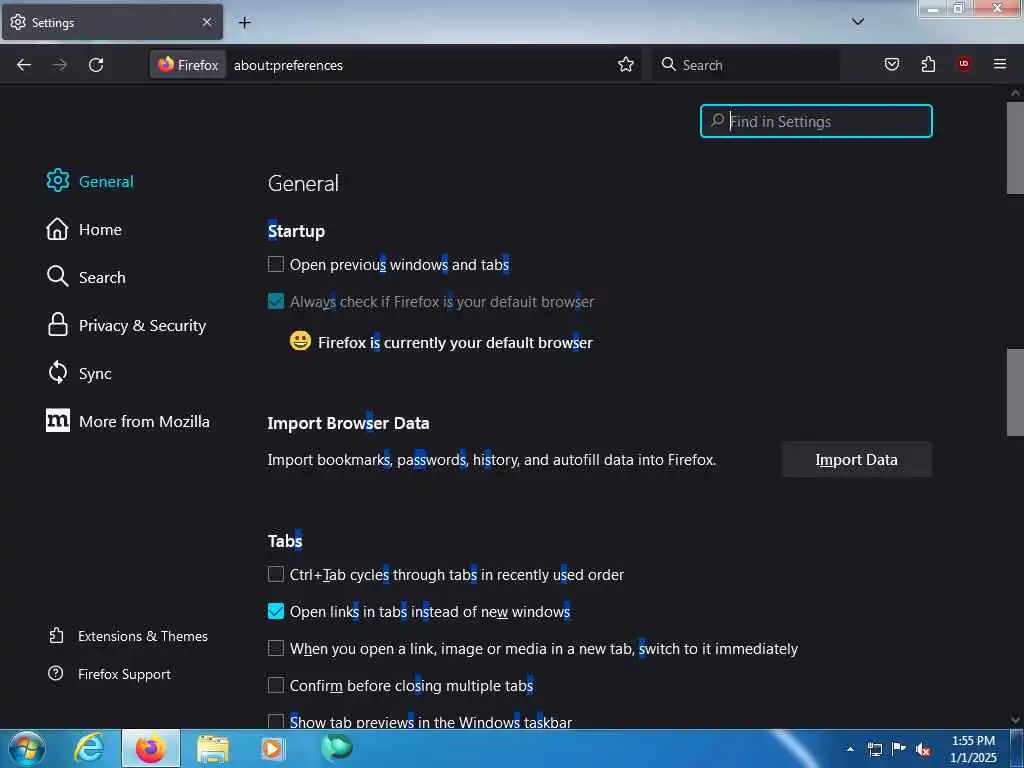Viewport: 1024px width, 768px height.
Task: Open Privacy & Security settings
Action: pyautogui.click(x=126, y=325)
